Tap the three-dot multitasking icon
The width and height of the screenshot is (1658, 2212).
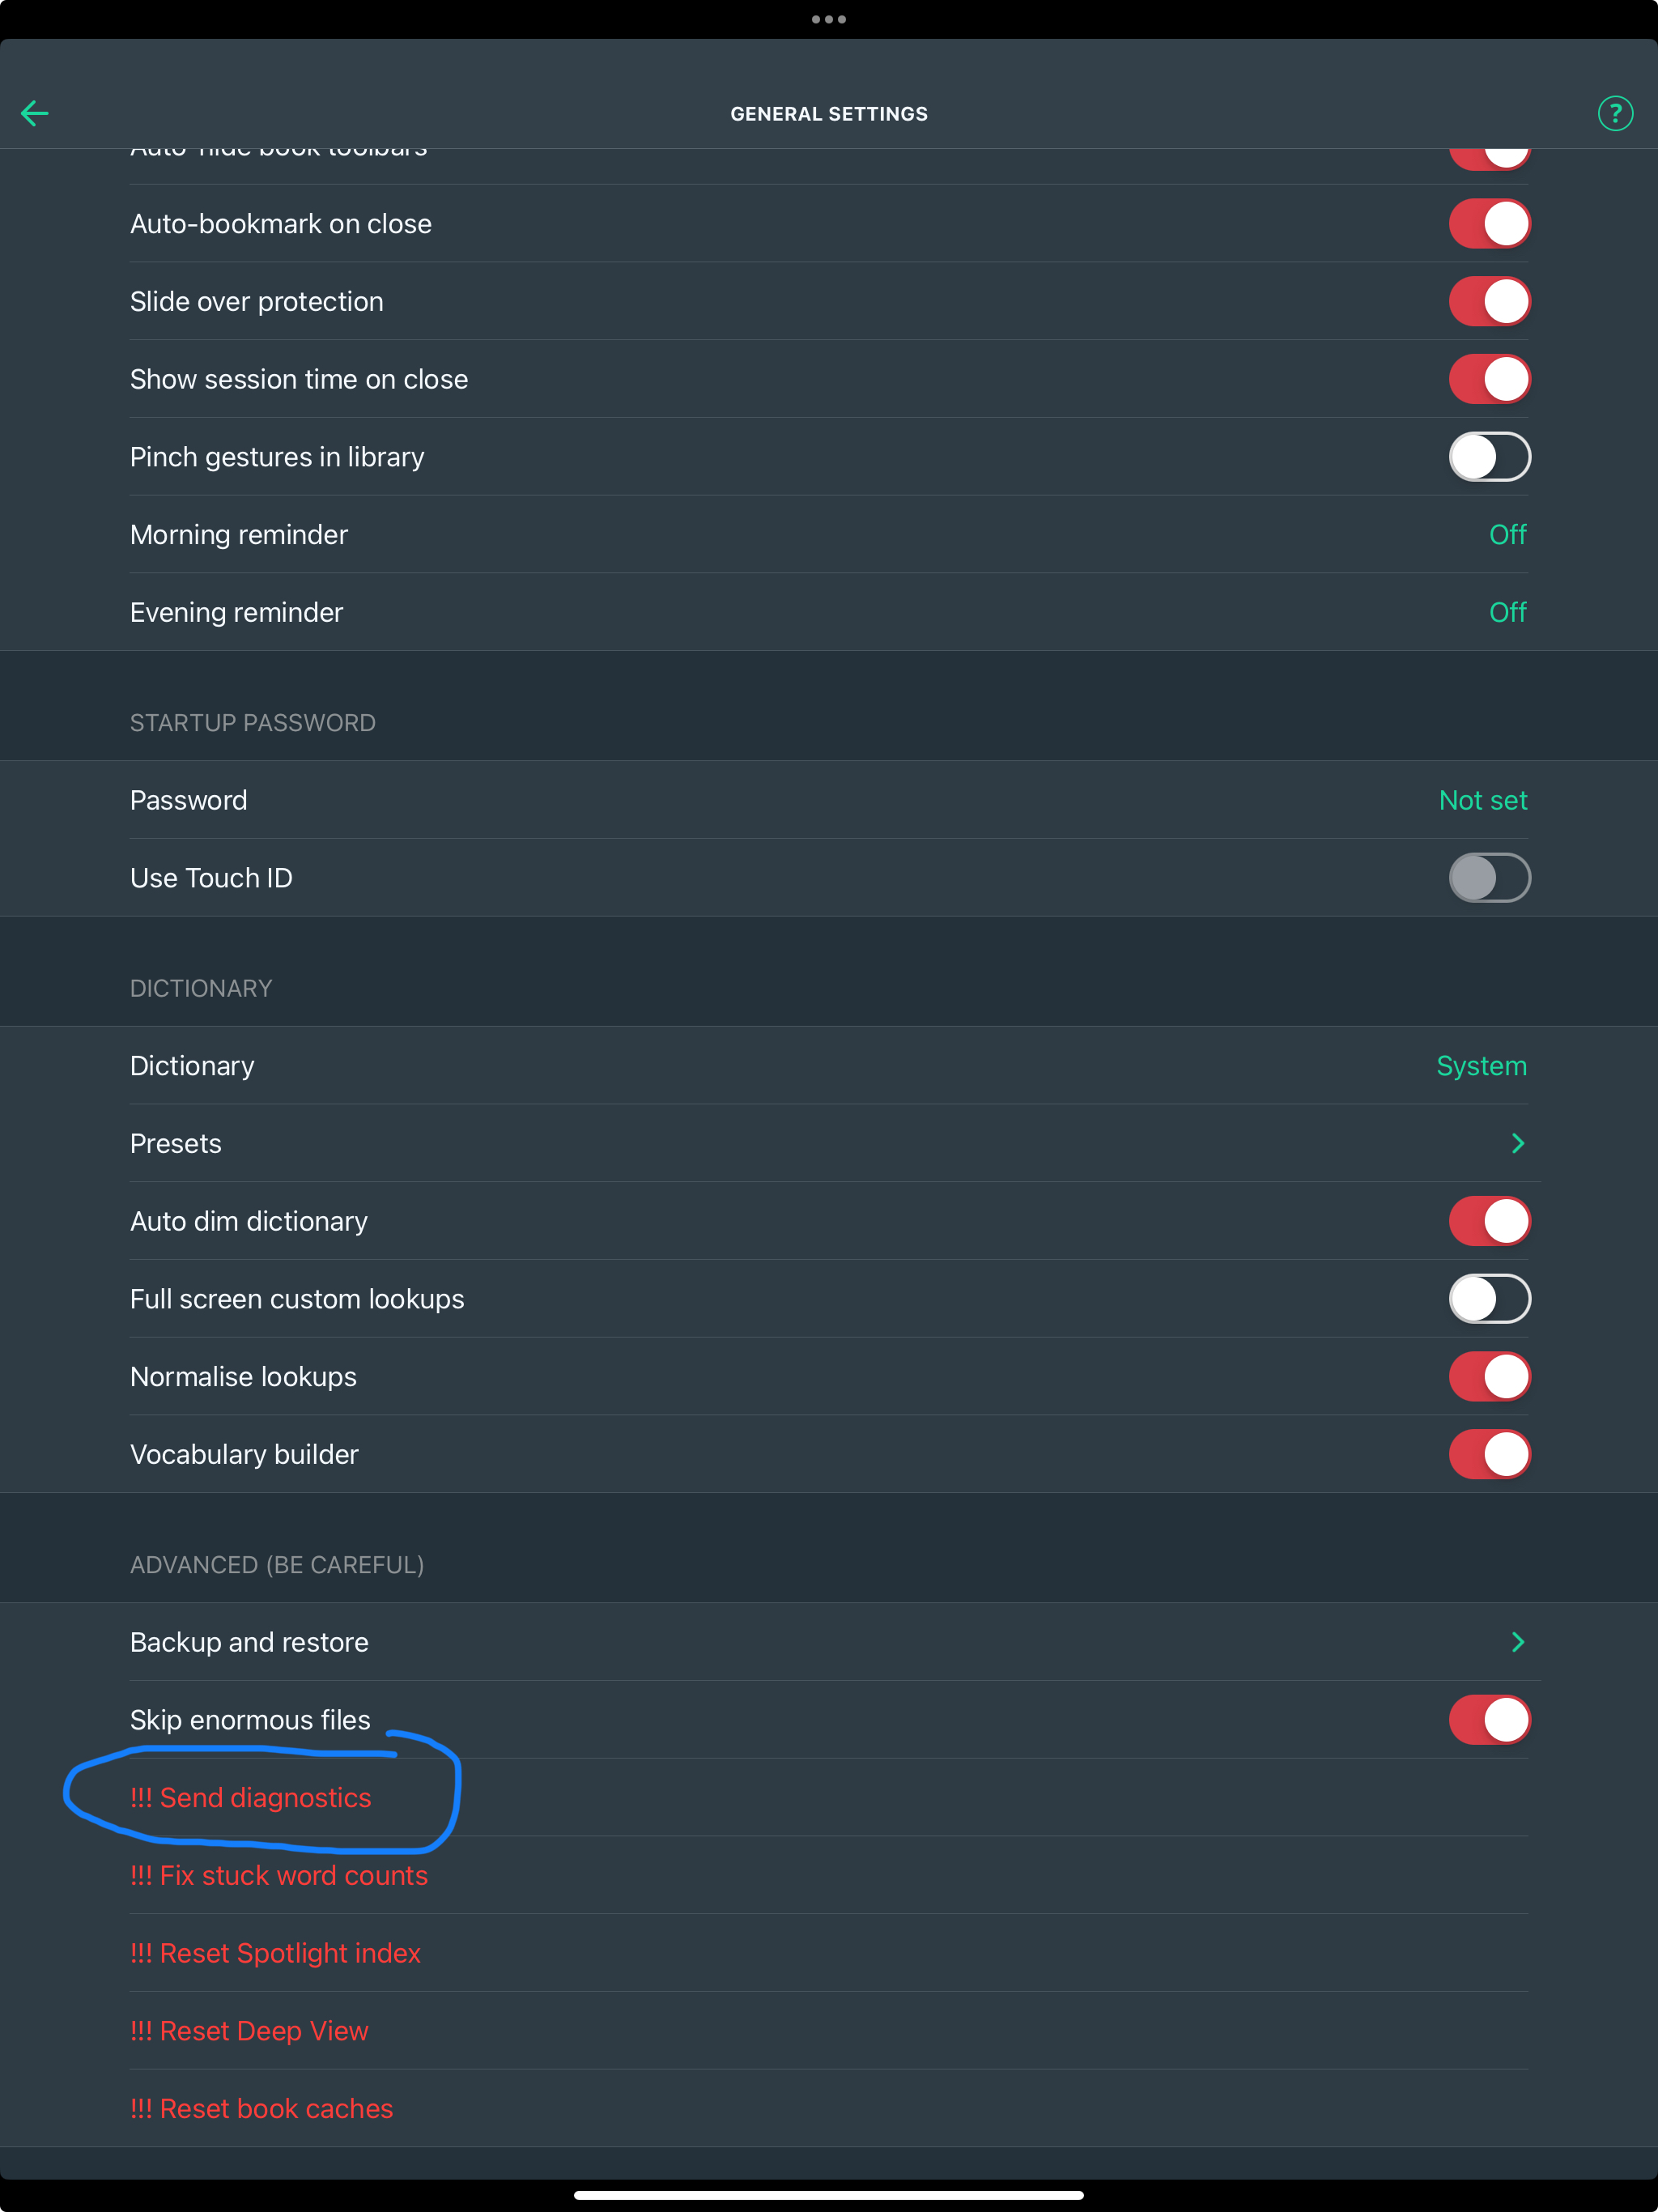(x=828, y=19)
